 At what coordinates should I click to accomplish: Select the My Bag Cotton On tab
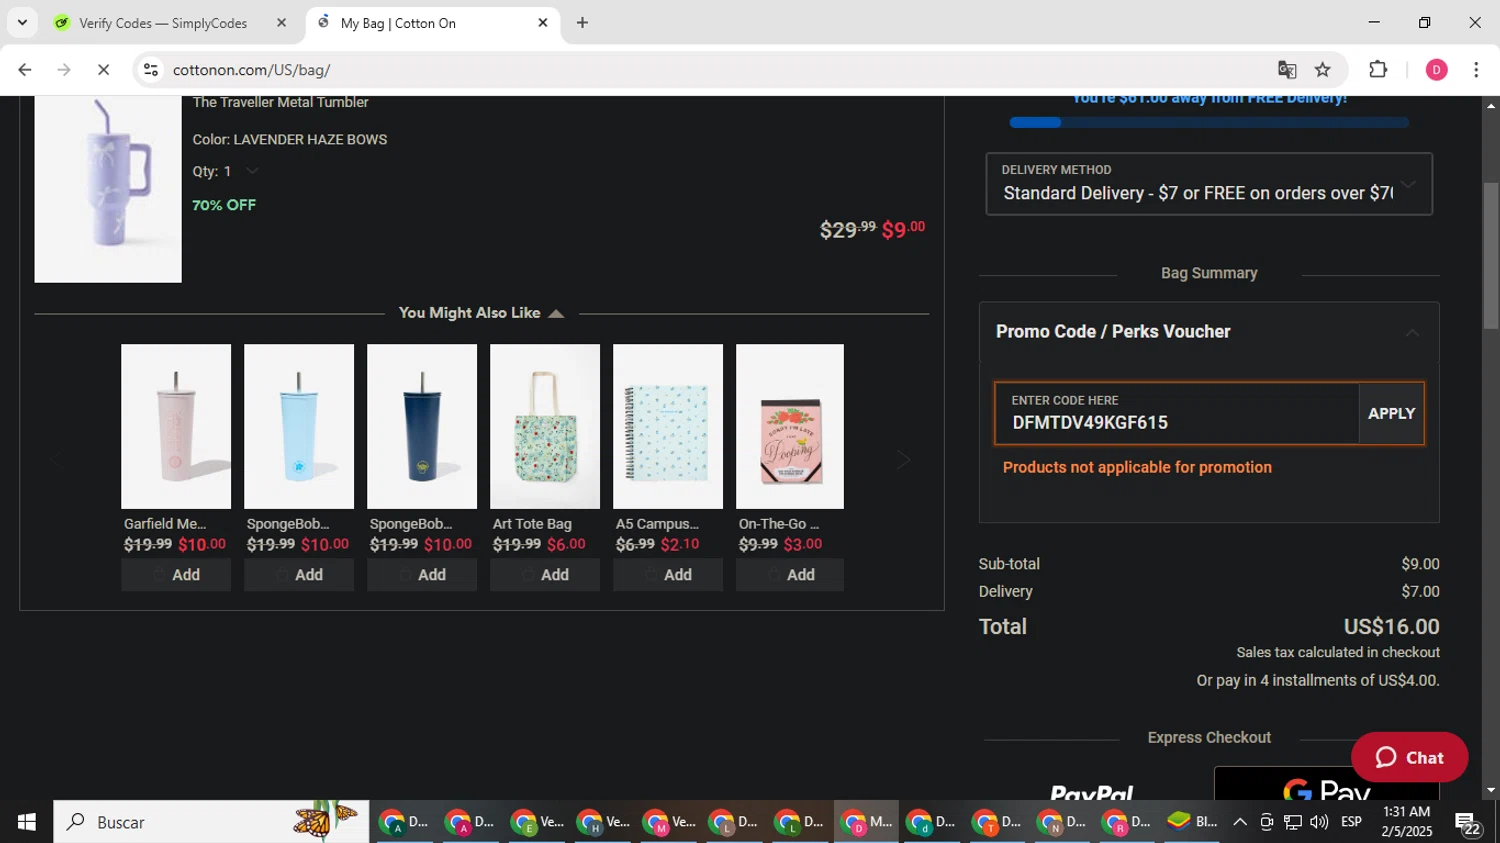click(432, 23)
